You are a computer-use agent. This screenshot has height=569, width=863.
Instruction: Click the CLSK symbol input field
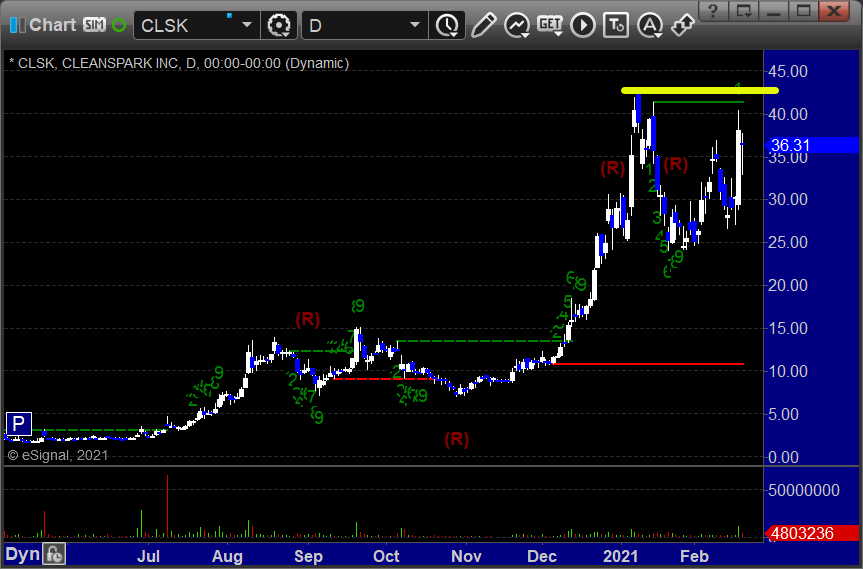coord(185,25)
